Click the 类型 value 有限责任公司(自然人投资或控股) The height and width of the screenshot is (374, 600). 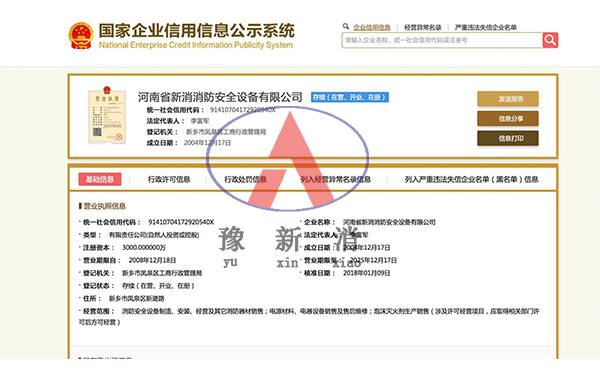tap(154, 235)
